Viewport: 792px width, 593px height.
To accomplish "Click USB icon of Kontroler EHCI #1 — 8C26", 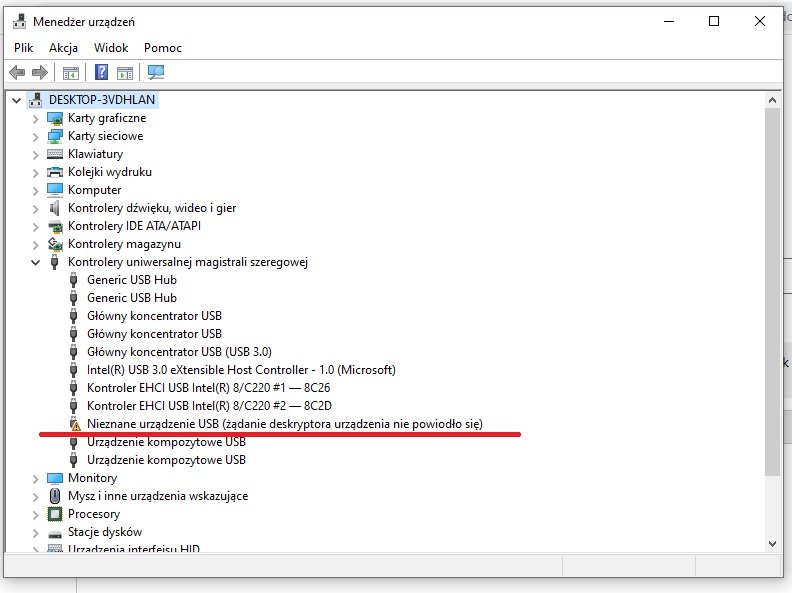I will [x=74, y=388].
